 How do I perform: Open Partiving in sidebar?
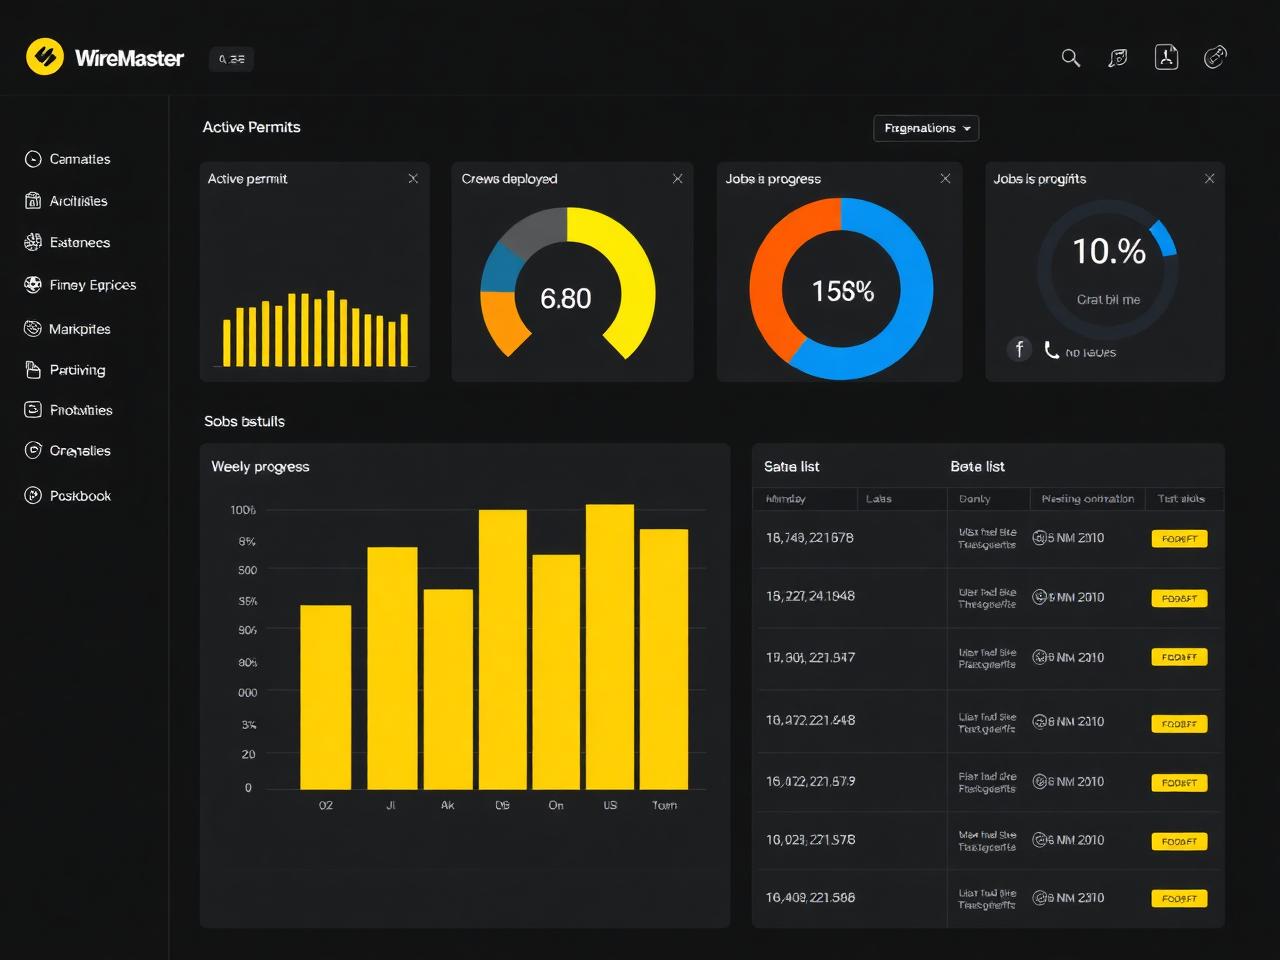pos(77,370)
